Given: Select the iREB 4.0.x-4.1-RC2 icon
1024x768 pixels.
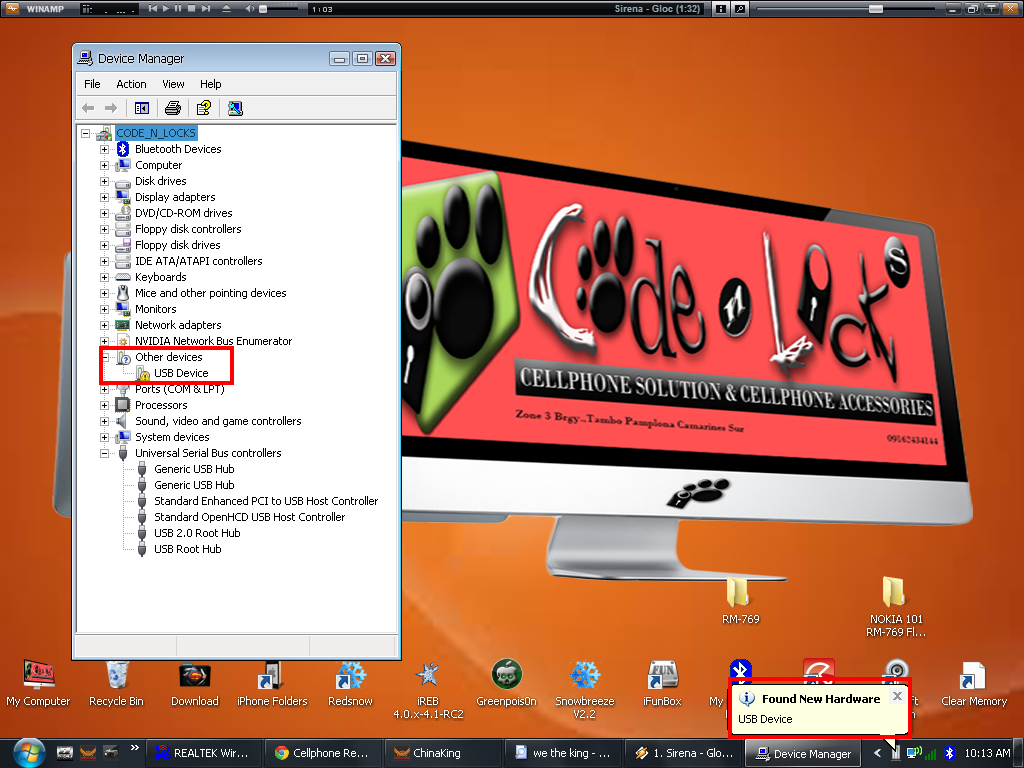Looking at the screenshot, I should [x=428, y=690].
